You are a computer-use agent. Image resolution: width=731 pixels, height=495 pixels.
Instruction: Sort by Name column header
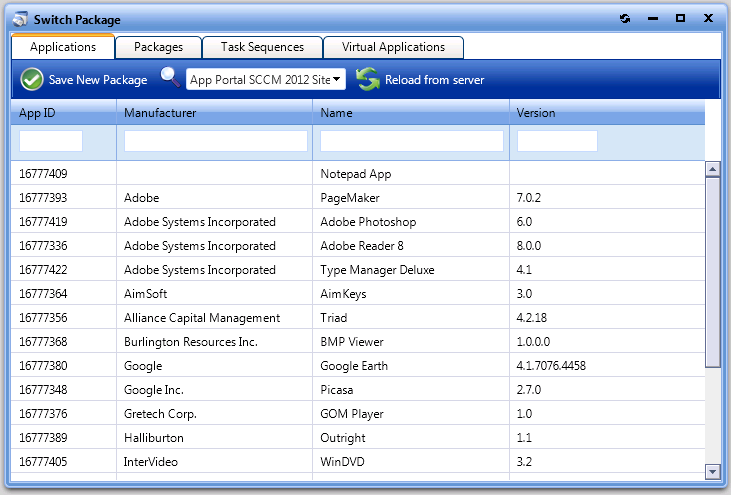point(411,113)
